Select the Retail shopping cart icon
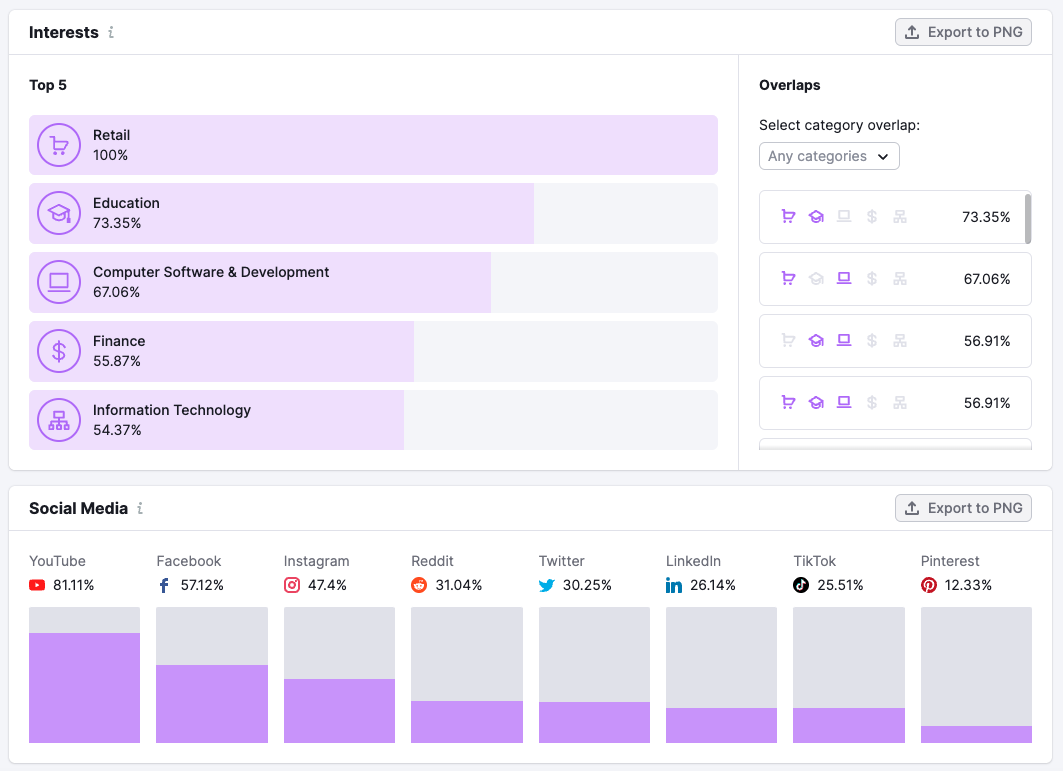This screenshot has width=1063, height=771. tap(59, 144)
